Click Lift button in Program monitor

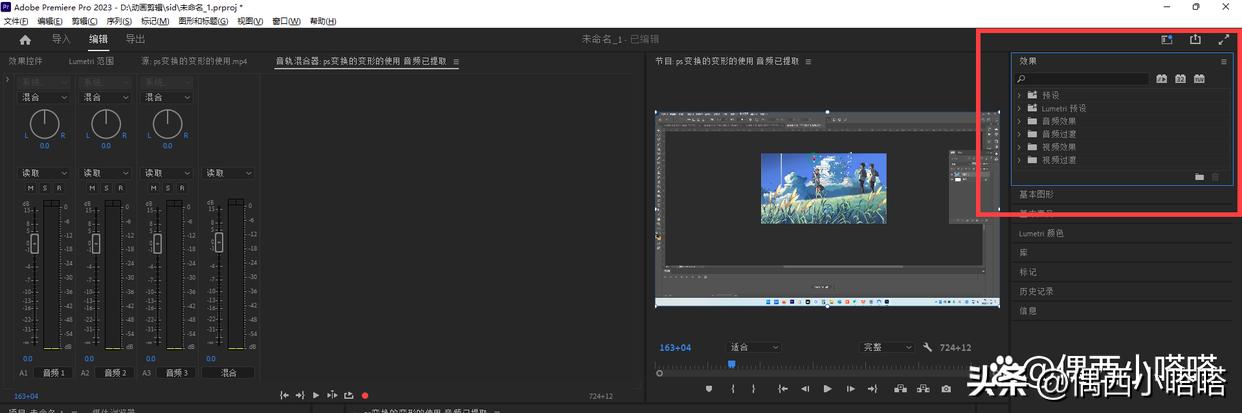[x=900, y=389]
